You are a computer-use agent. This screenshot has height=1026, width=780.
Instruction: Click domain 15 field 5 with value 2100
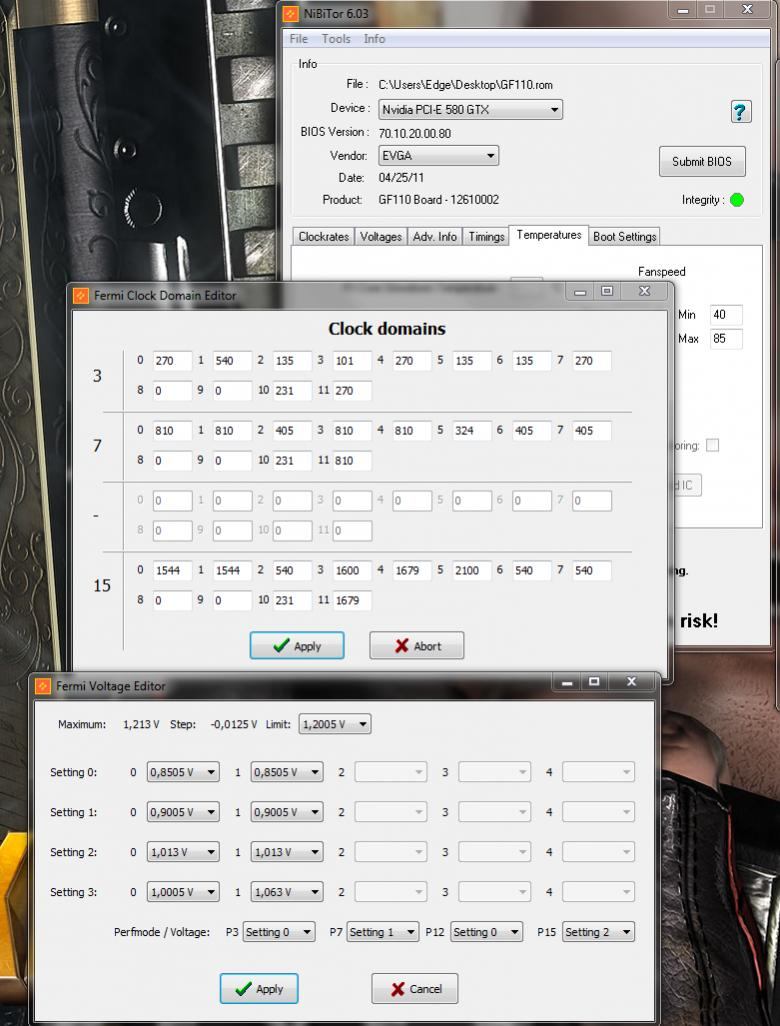tap(472, 571)
